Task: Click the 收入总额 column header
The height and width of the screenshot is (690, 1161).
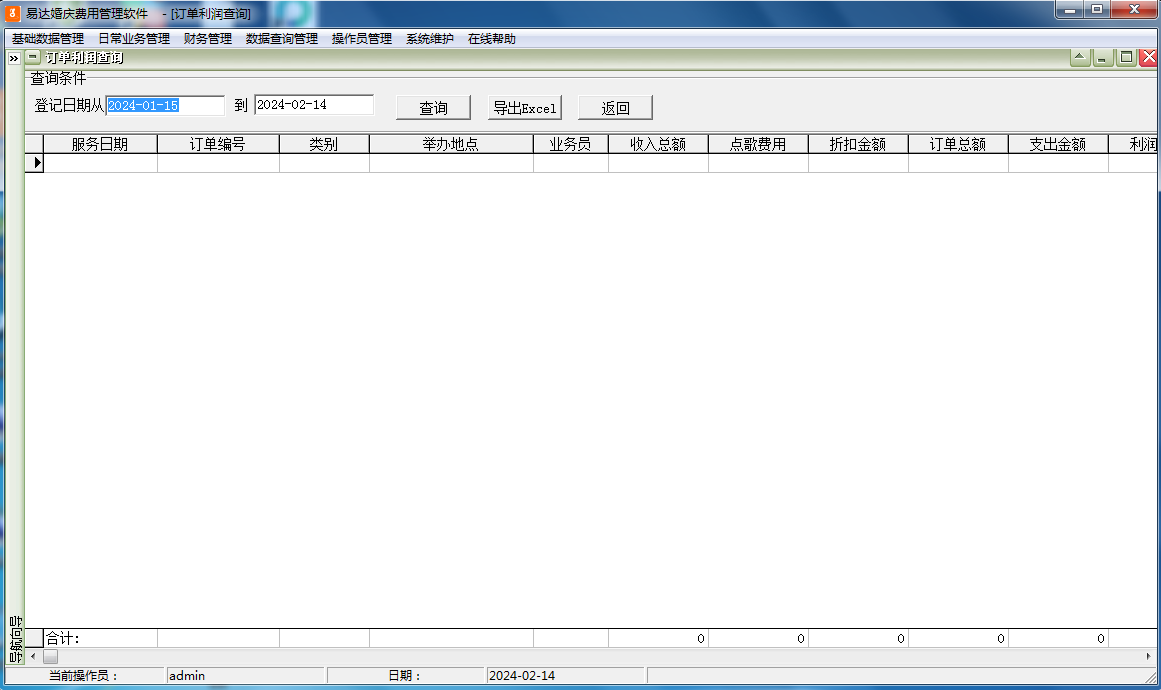Action: click(x=658, y=144)
